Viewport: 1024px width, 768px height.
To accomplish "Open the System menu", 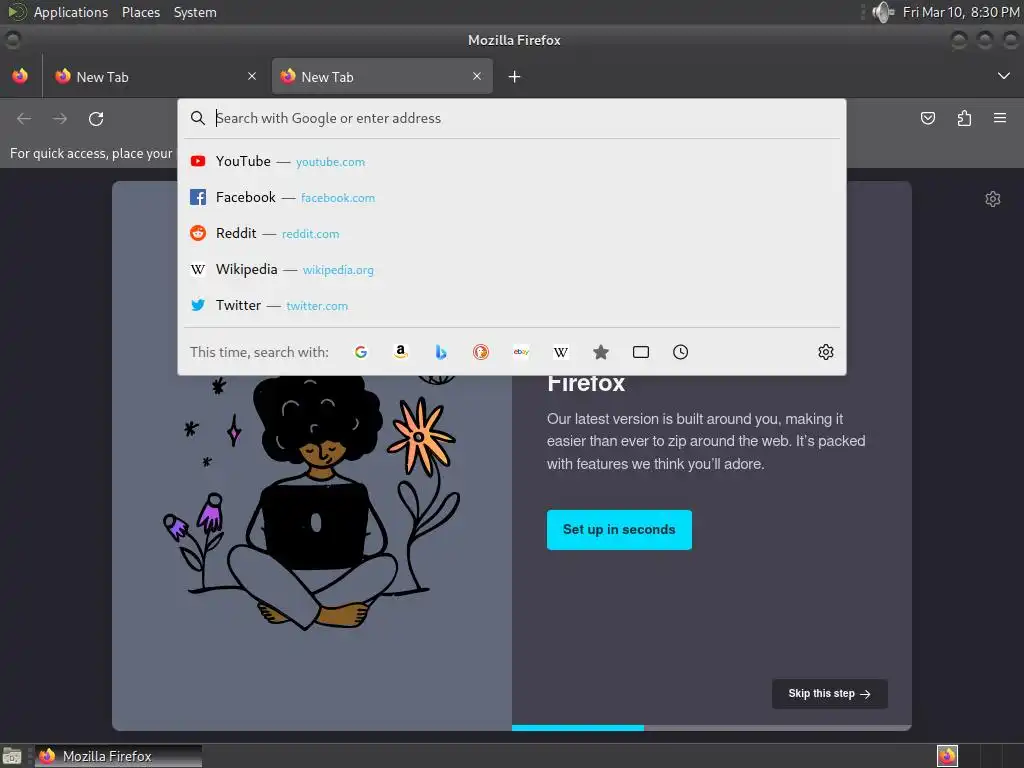I will [x=195, y=12].
